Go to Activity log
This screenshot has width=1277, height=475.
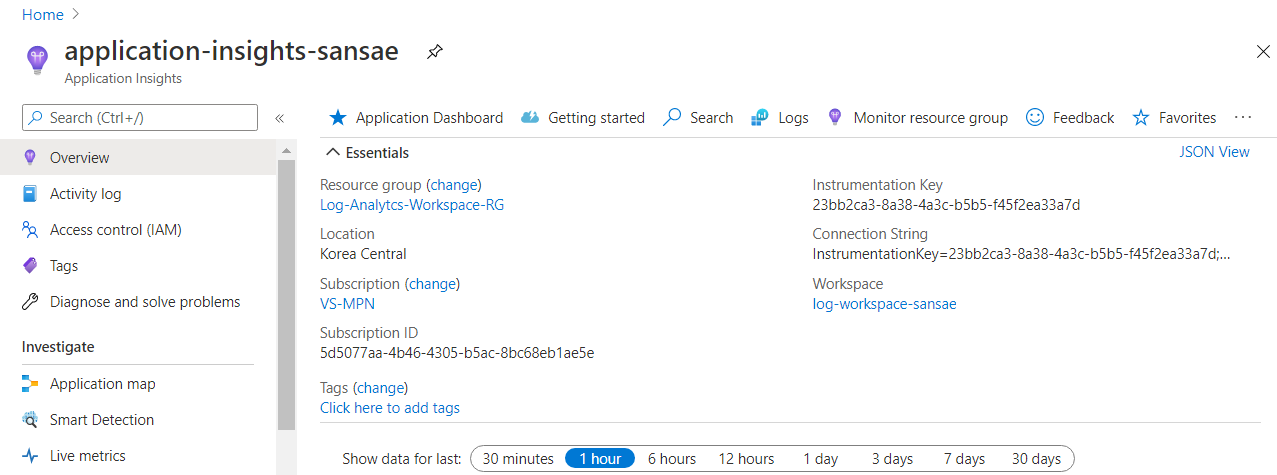[85, 194]
